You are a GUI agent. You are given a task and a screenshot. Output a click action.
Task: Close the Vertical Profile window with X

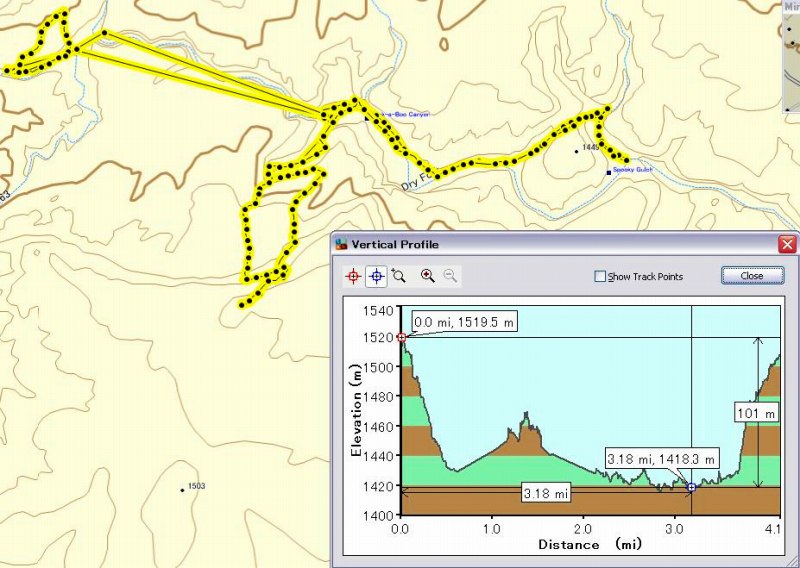pos(787,244)
